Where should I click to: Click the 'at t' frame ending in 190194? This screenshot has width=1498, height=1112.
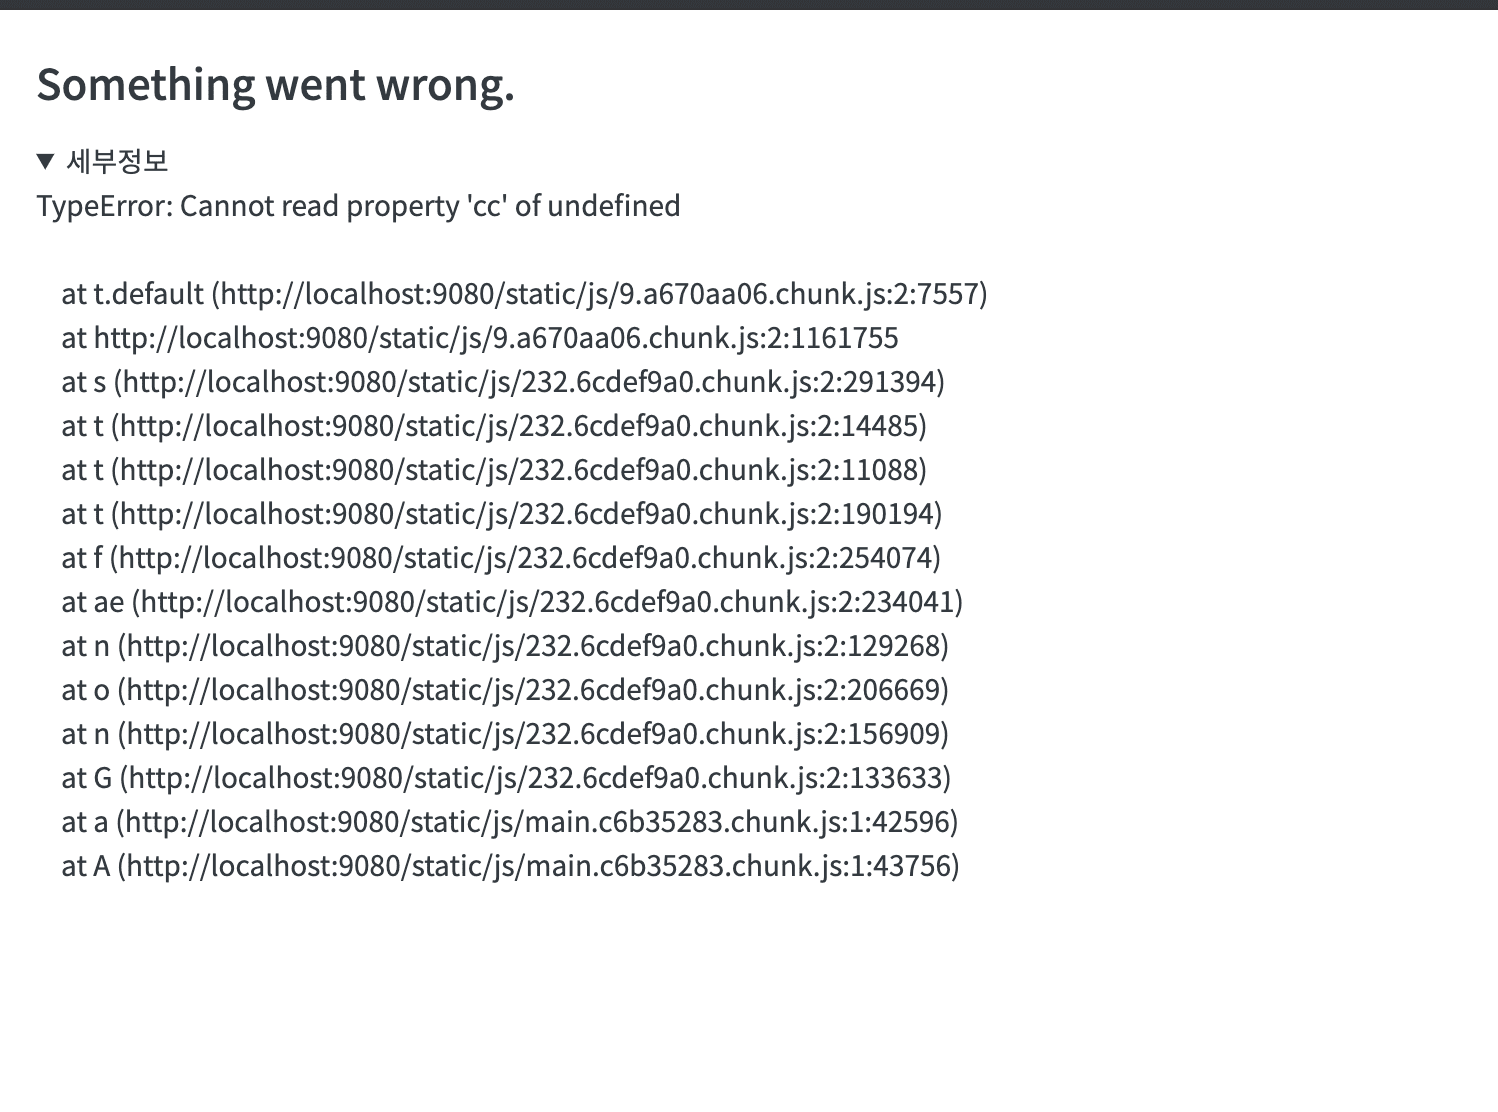501,514
